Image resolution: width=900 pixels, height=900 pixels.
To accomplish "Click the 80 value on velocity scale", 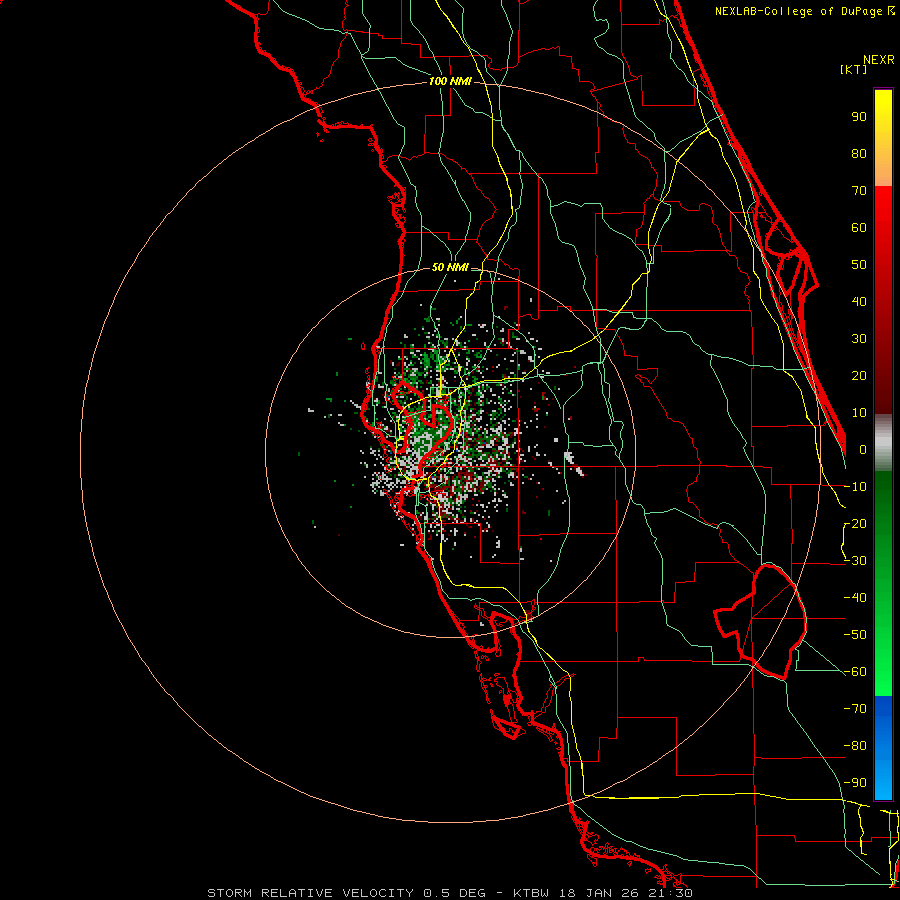I will pyautogui.click(x=859, y=154).
